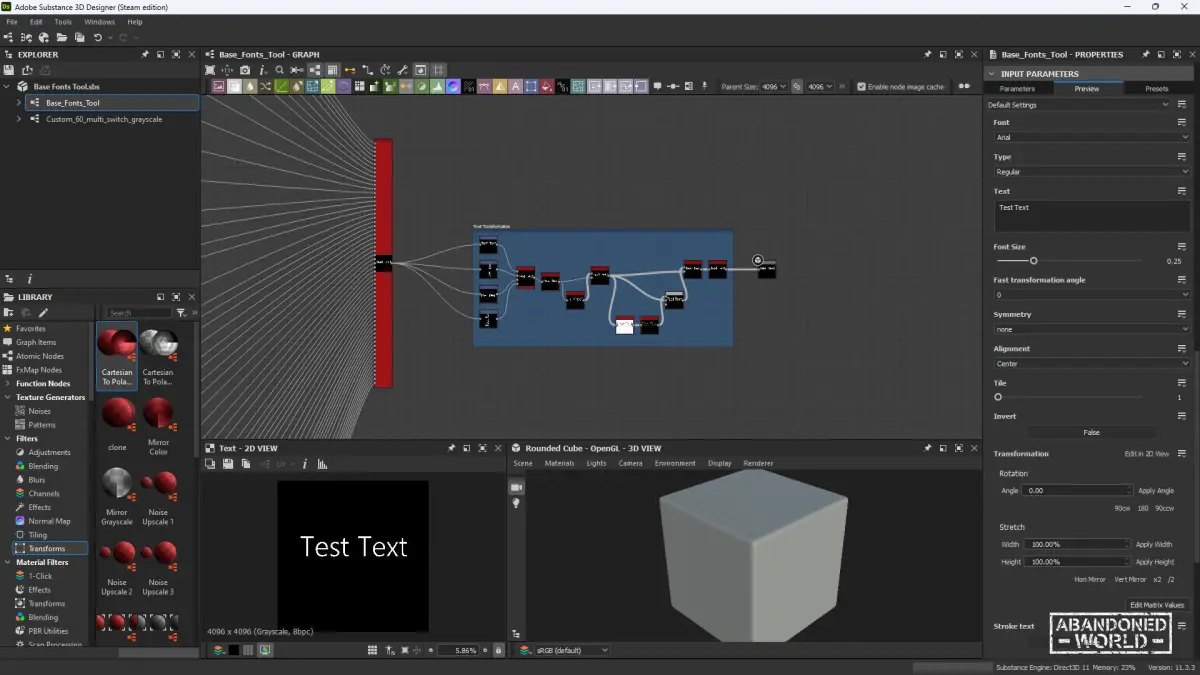Screen dimensions: 1200x675
Task: Enable node image cache checkbox
Action: [862, 87]
